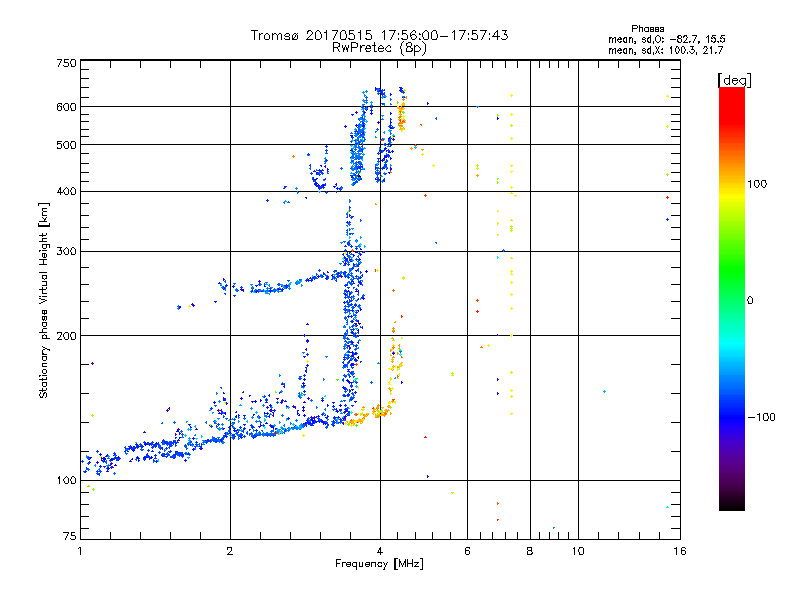Click the x-axis tick label "10"
800x600 pixels.
pyautogui.click(x=578, y=551)
